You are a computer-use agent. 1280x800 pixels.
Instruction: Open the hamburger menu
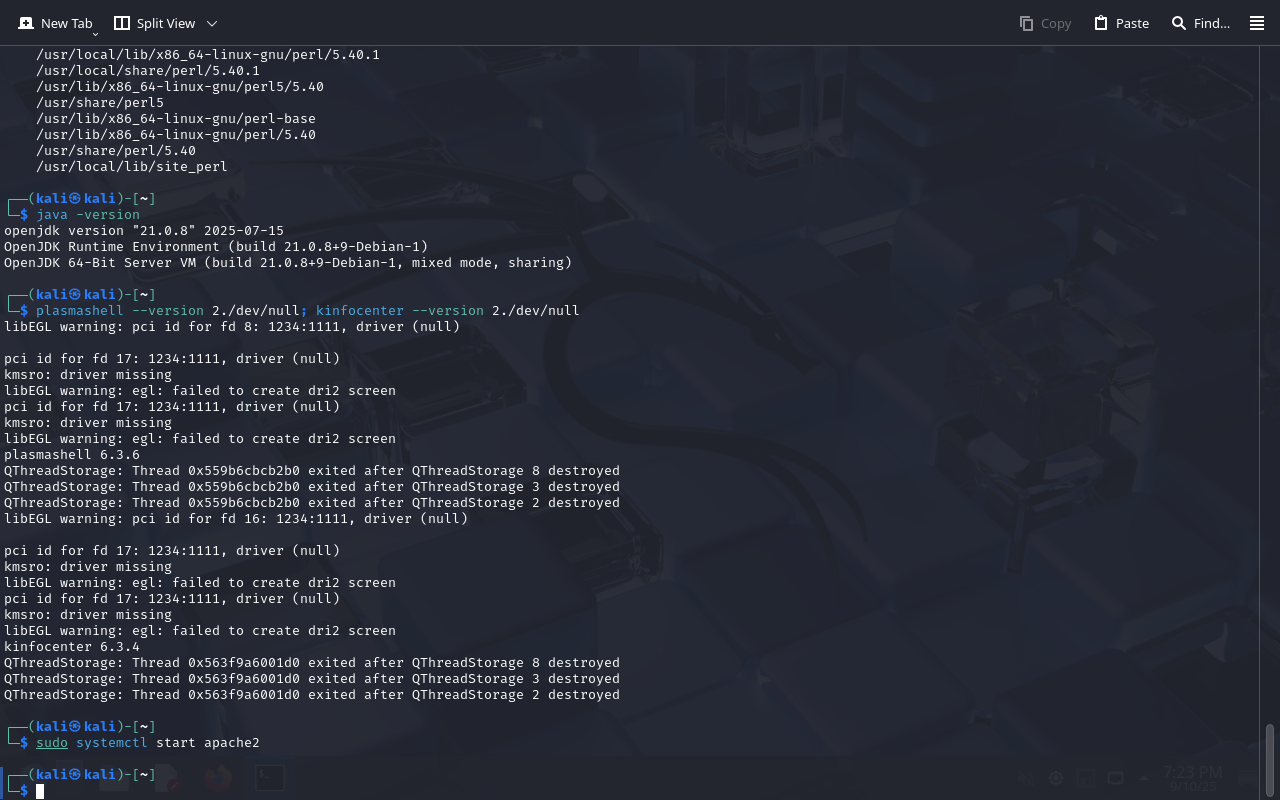pyautogui.click(x=1257, y=23)
